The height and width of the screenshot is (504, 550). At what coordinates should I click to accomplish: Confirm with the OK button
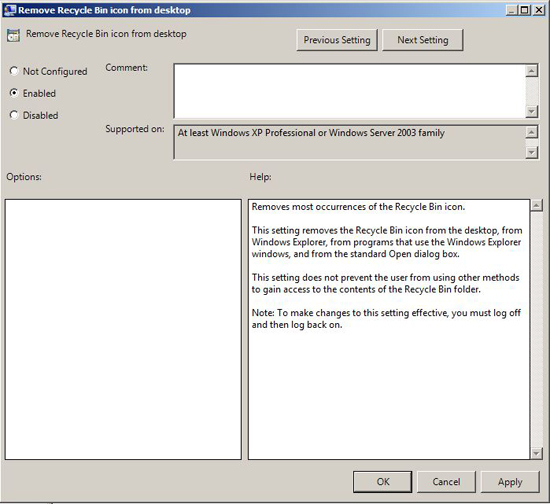(383, 482)
